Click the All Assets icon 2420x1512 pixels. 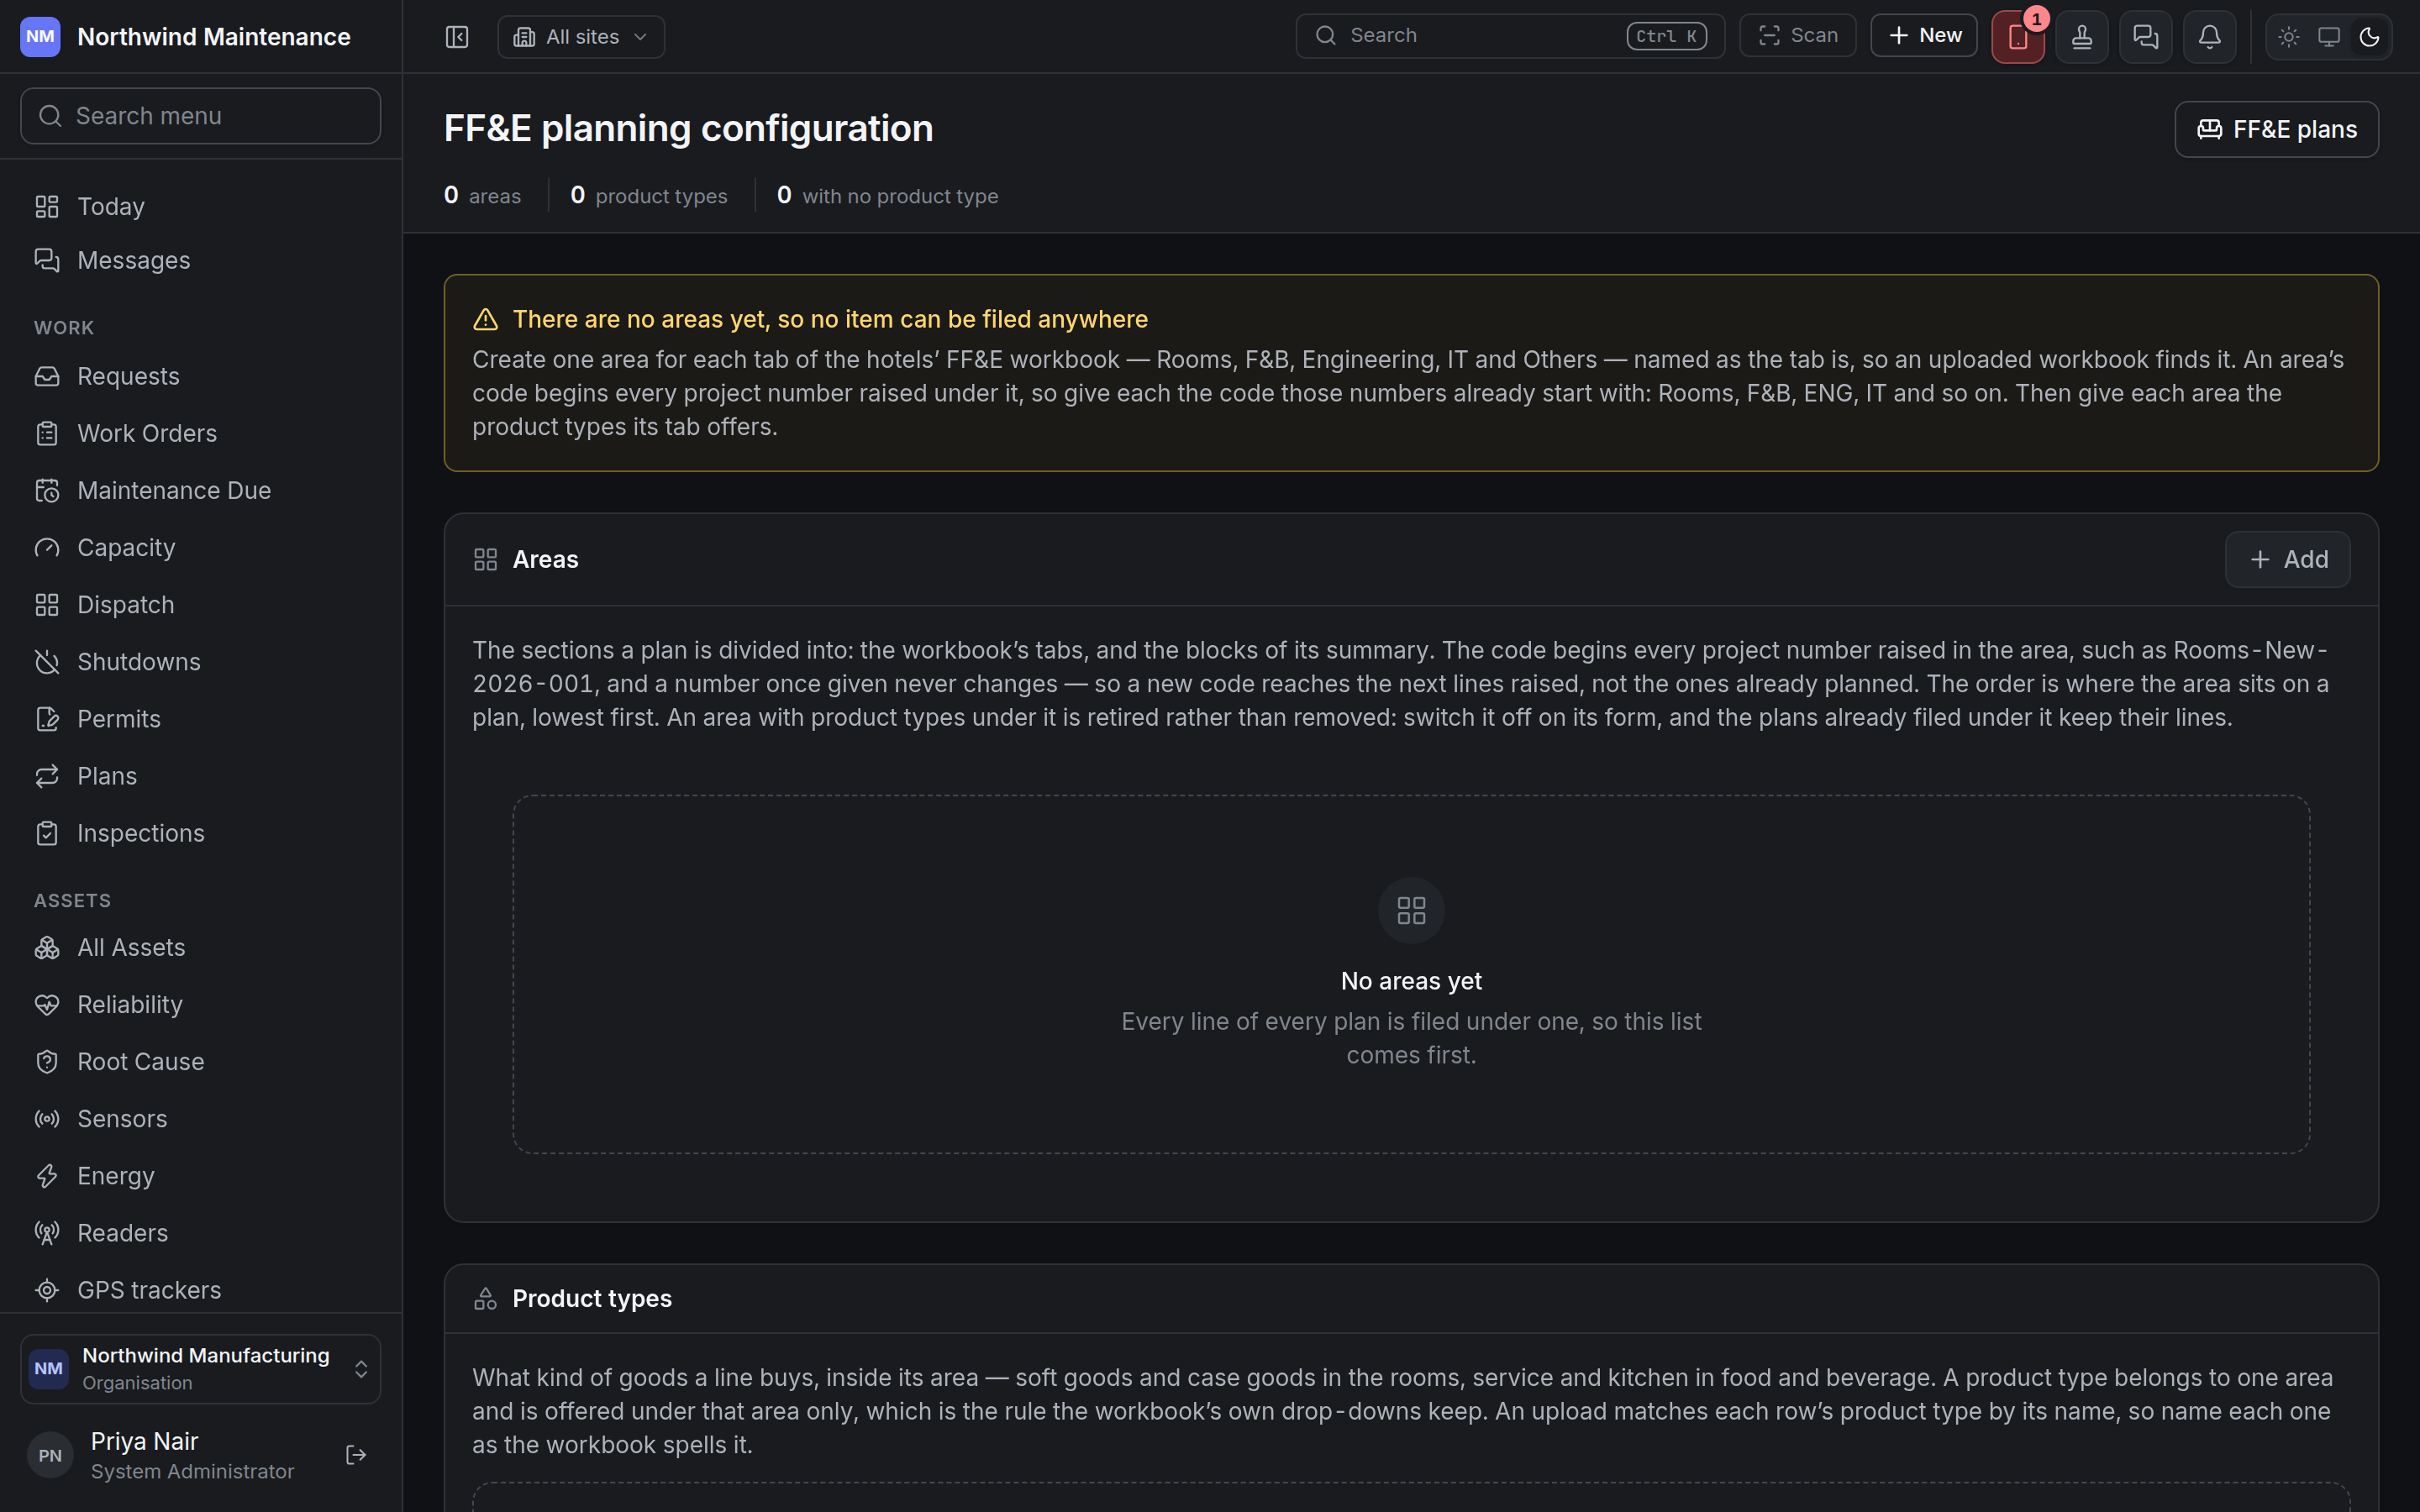(47, 948)
